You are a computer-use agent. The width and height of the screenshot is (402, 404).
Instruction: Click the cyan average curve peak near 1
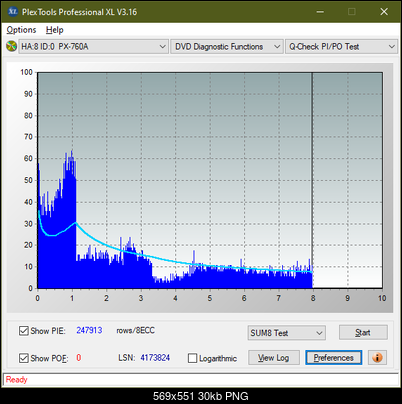click(76, 222)
